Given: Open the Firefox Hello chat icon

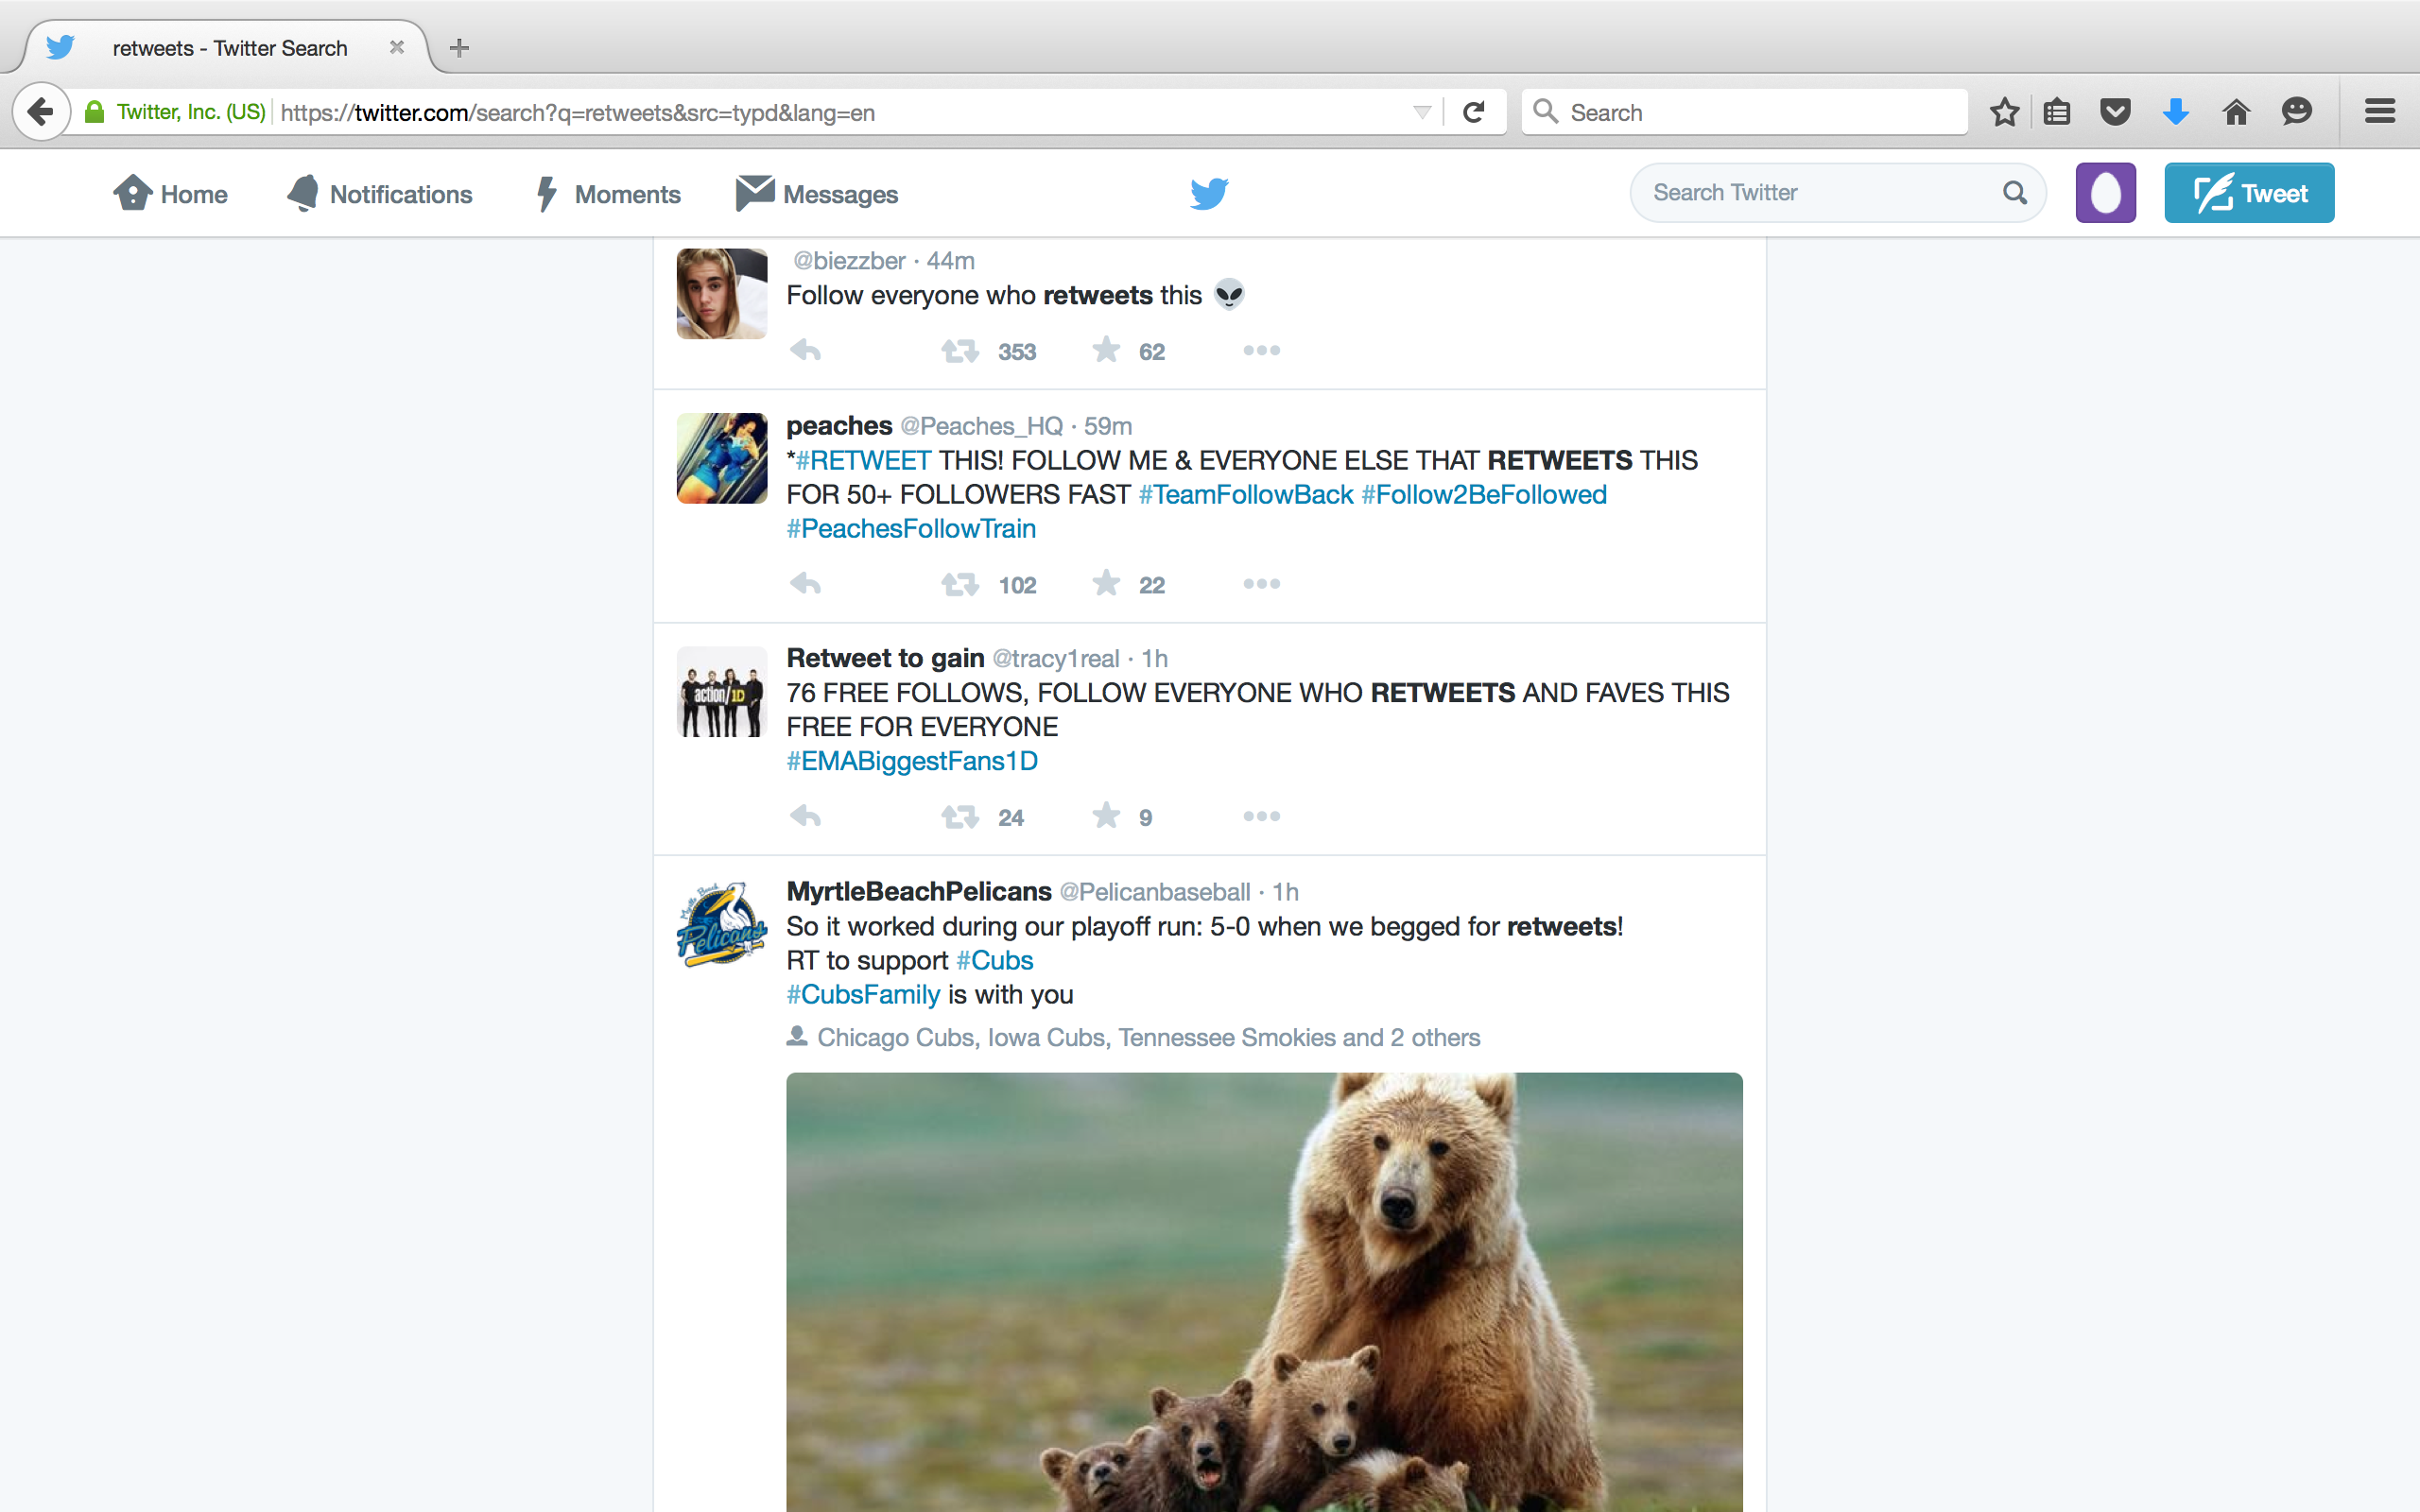Looking at the screenshot, I should click(2297, 111).
